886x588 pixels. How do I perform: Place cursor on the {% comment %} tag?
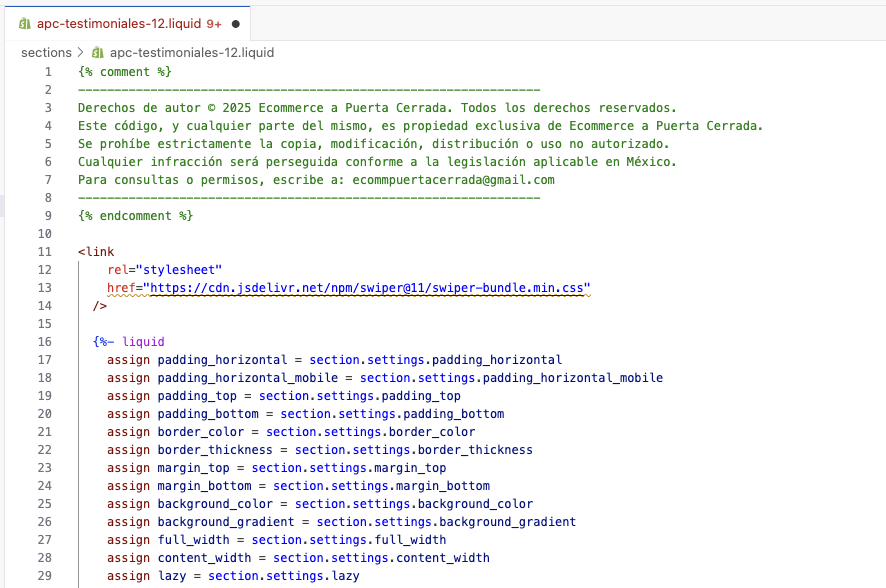pyautogui.click(x=124, y=72)
